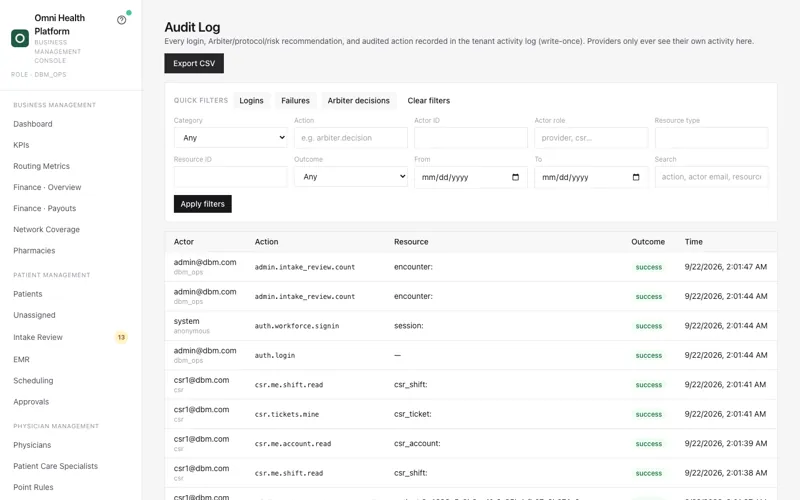
Task: Apply the Logins quick filter
Action: pyautogui.click(x=252, y=101)
